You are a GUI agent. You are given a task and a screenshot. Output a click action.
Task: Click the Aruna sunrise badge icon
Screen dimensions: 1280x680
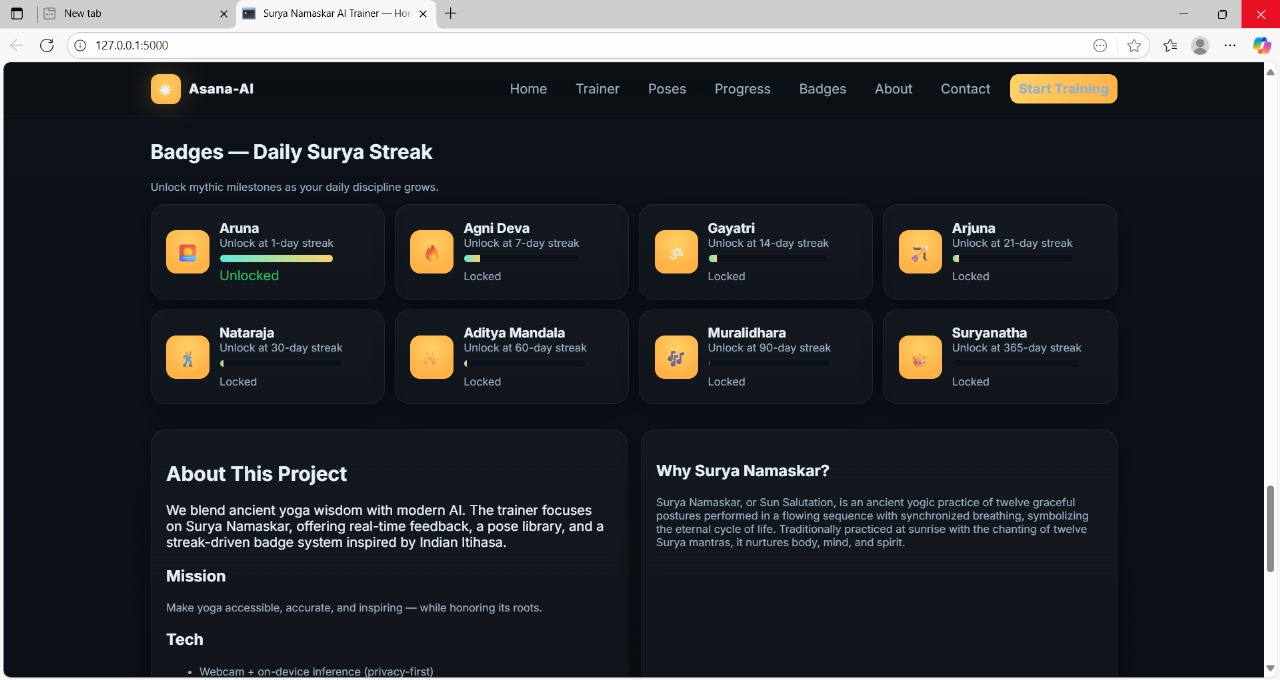pos(188,252)
